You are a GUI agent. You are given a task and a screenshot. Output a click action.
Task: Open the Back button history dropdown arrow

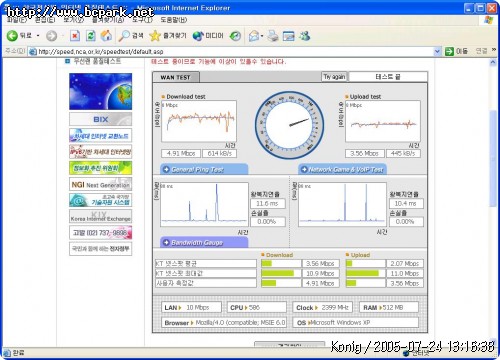(x=38, y=35)
